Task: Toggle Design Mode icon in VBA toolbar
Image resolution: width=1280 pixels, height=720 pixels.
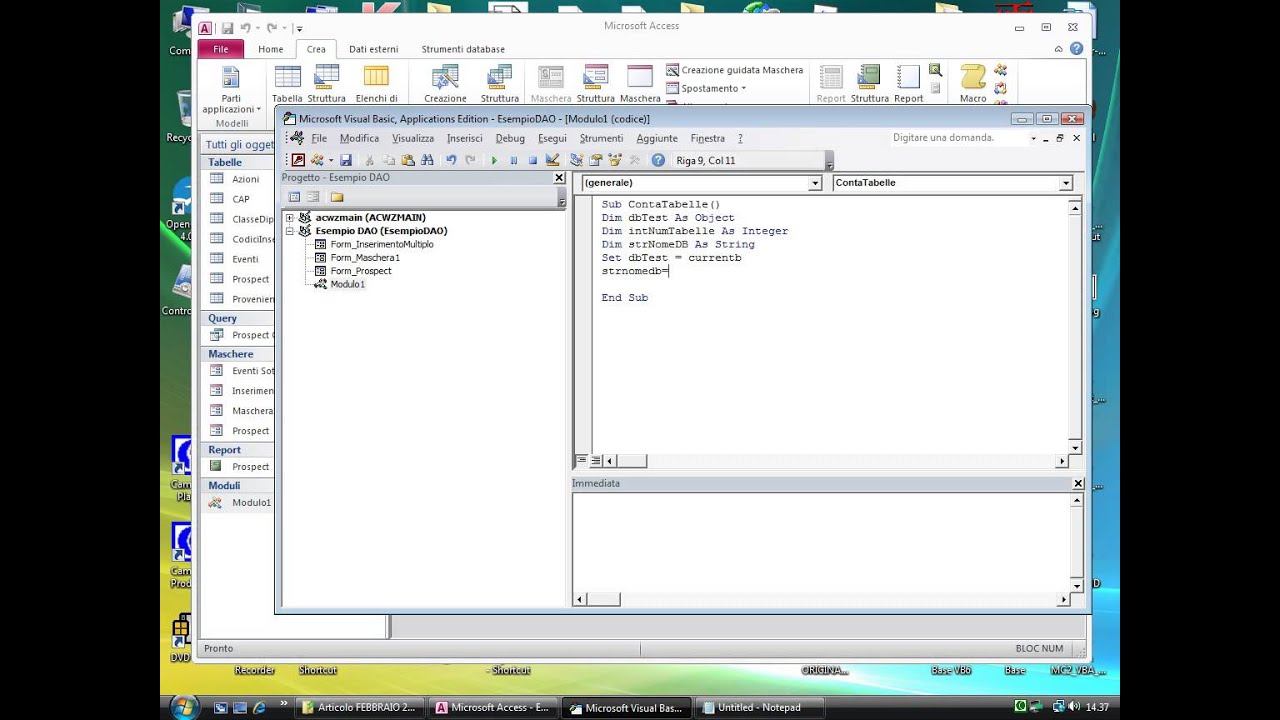Action: coord(552,160)
